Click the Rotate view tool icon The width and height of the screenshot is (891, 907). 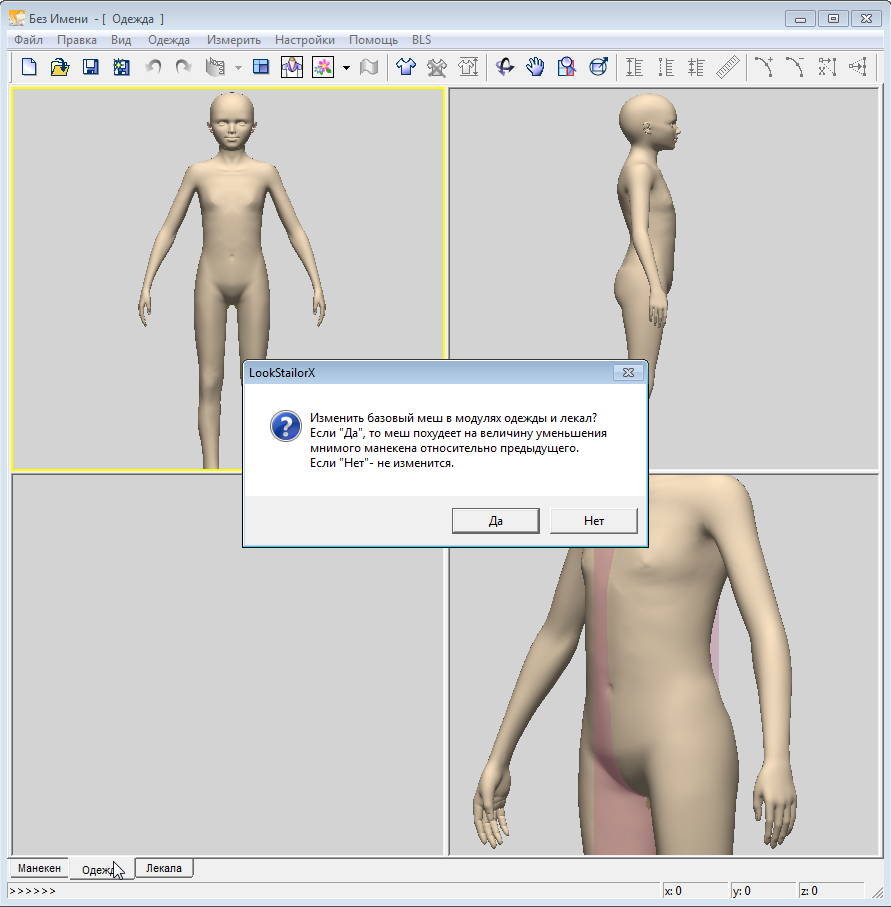pyautogui.click(x=505, y=67)
